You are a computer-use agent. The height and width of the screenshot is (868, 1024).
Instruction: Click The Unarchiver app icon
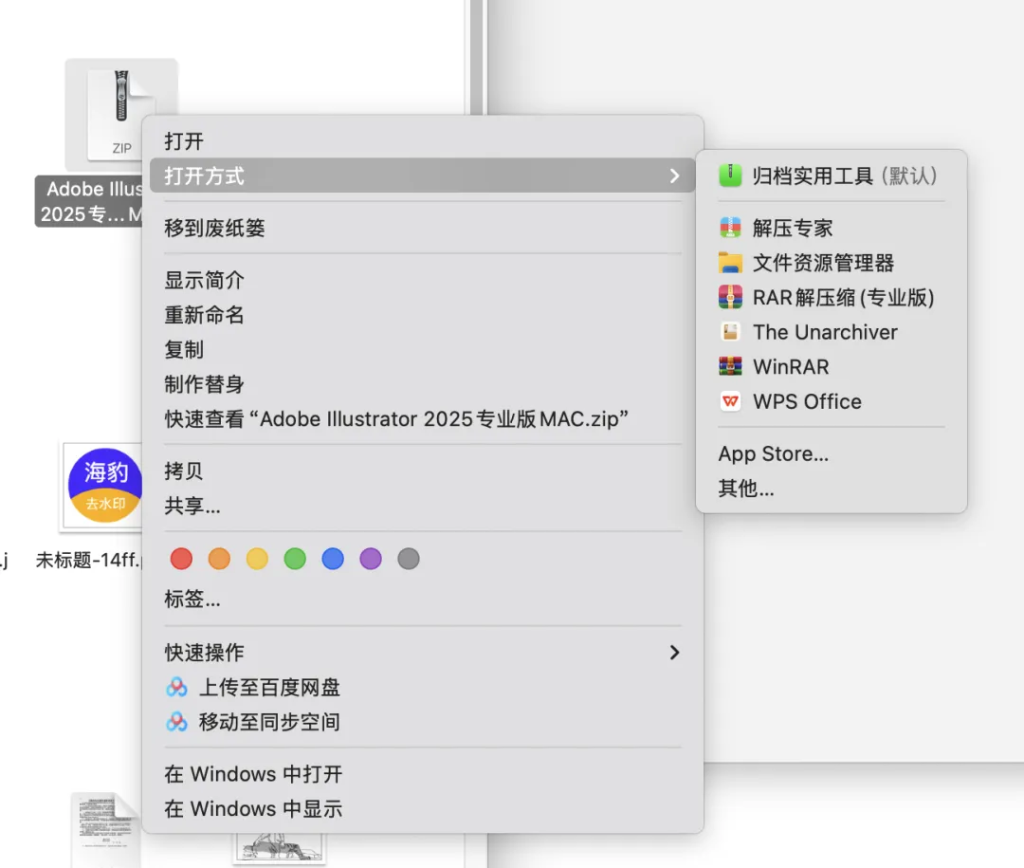tap(730, 332)
